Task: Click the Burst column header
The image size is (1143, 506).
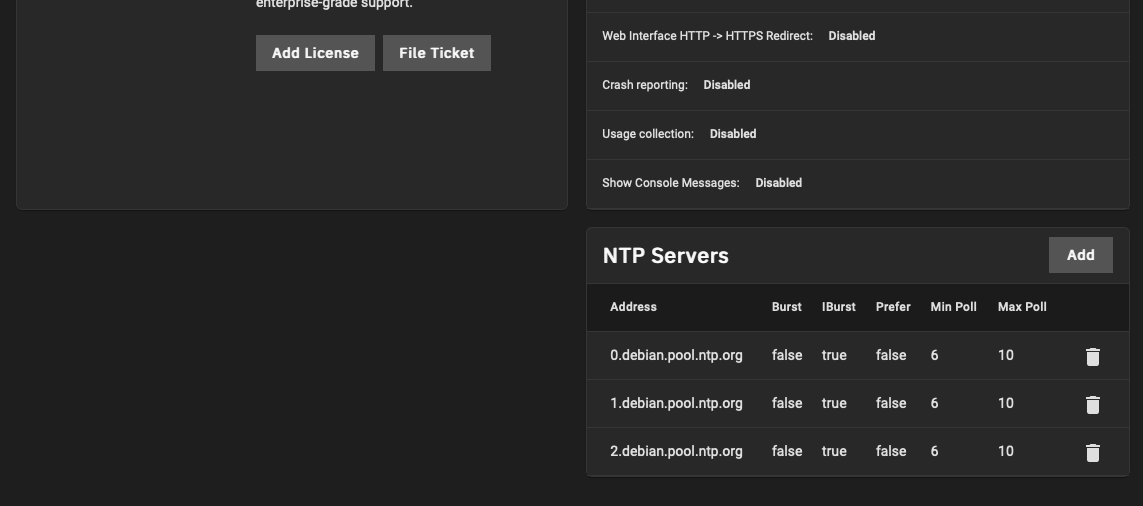Action: 786,307
